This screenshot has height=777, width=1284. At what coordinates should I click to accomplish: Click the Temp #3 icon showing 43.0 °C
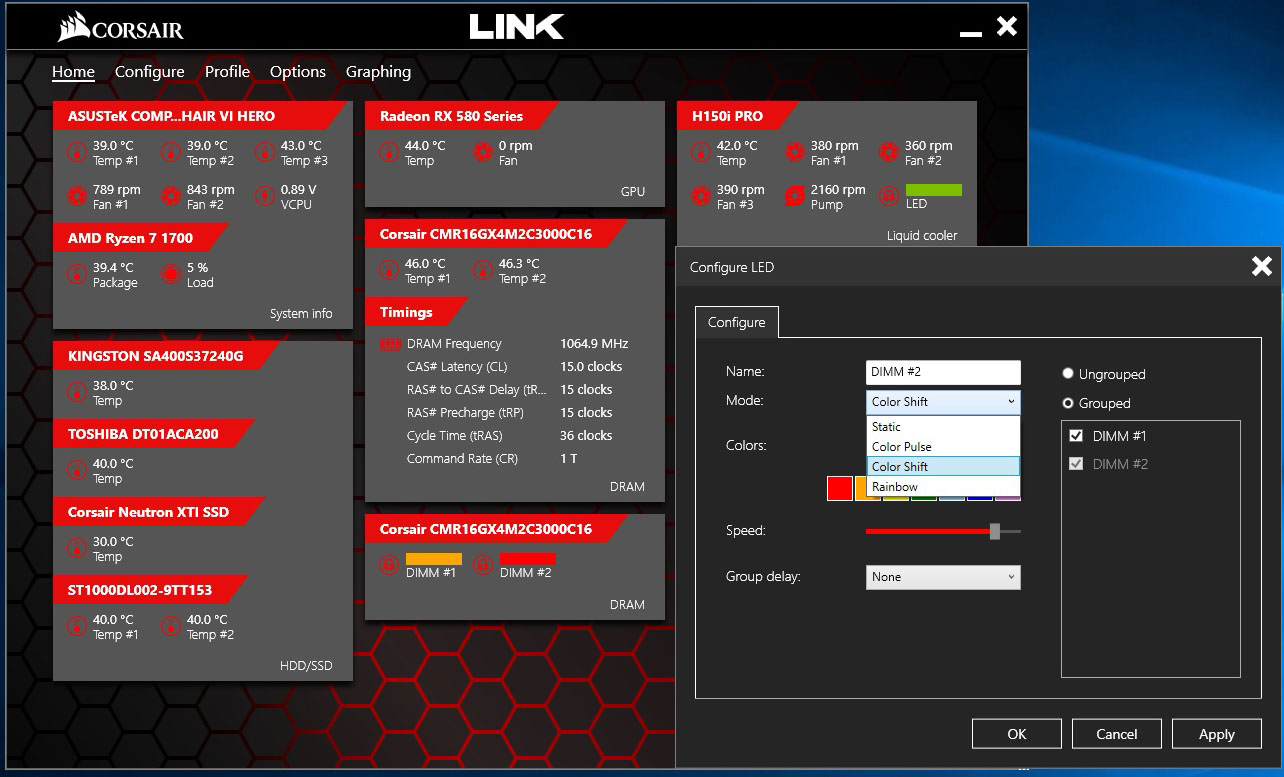point(265,152)
